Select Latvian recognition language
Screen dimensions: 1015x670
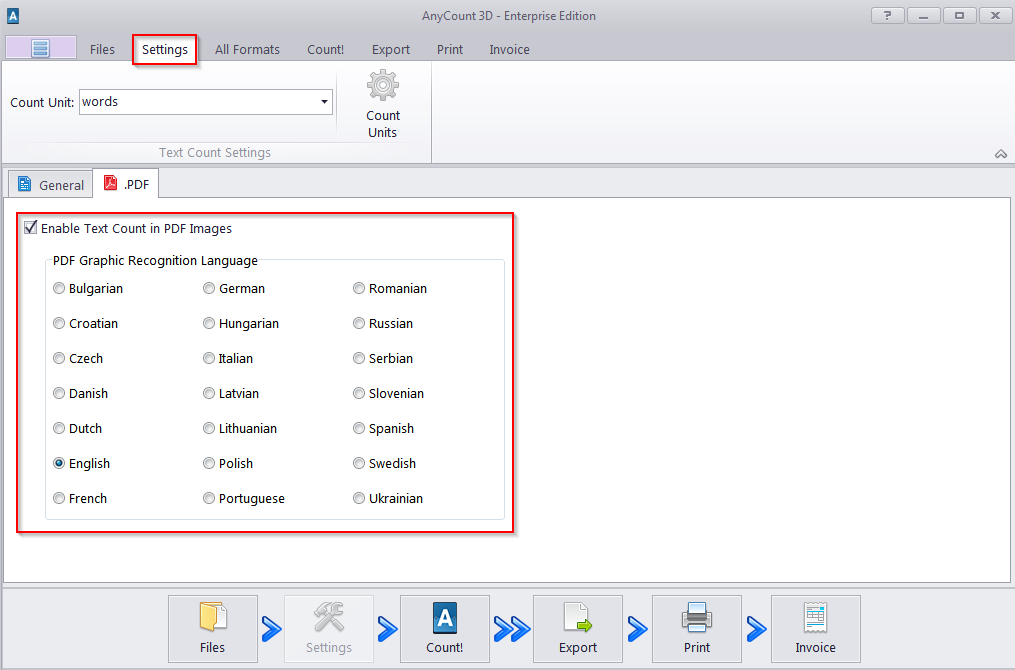(x=231, y=393)
